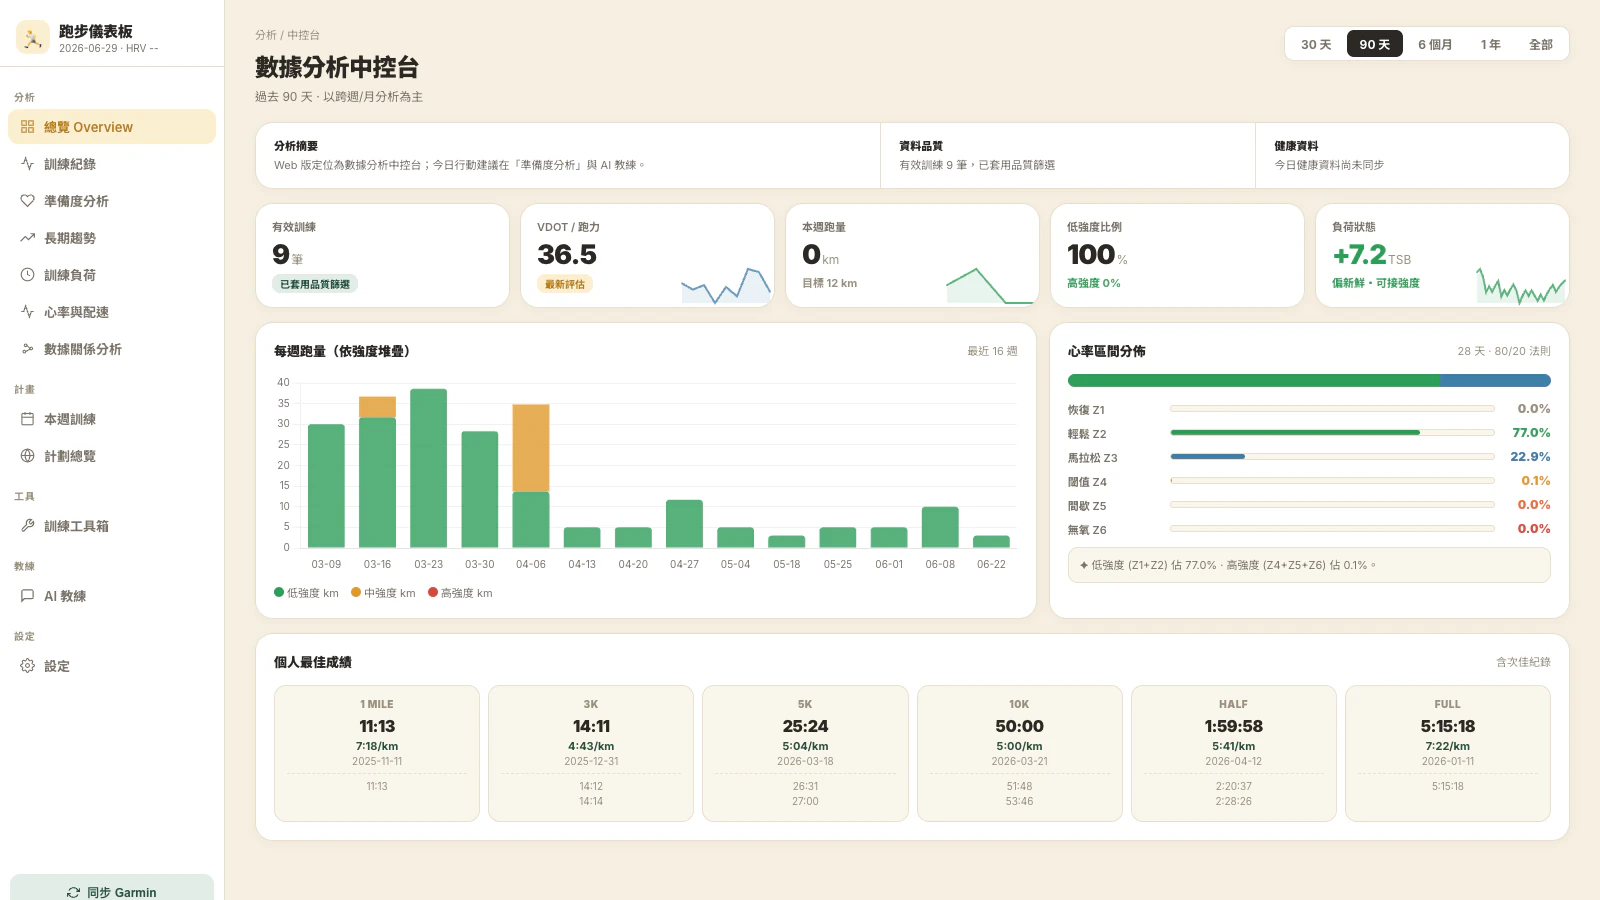Choose the 全部 time range
The image size is (1600, 900).
[x=1540, y=44]
